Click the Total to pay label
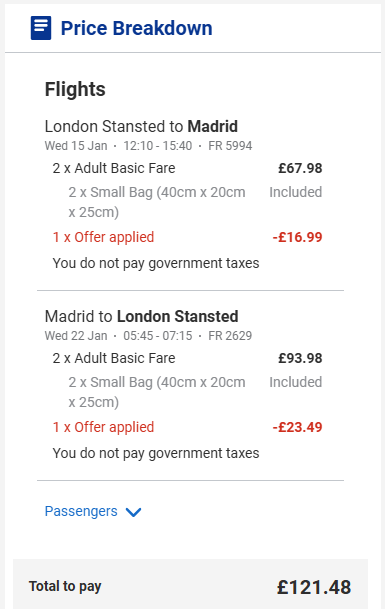The height and width of the screenshot is (609, 385). point(65,586)
